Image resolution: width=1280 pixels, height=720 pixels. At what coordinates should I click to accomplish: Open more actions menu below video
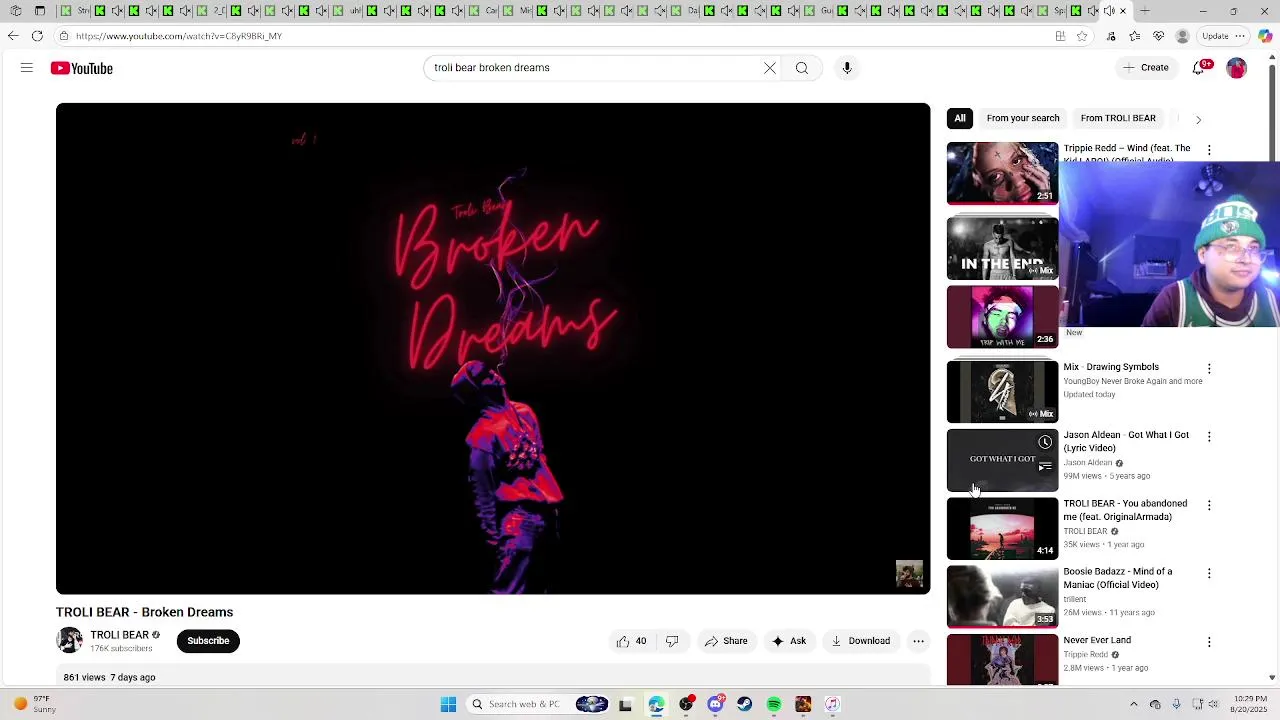point(918,641)
